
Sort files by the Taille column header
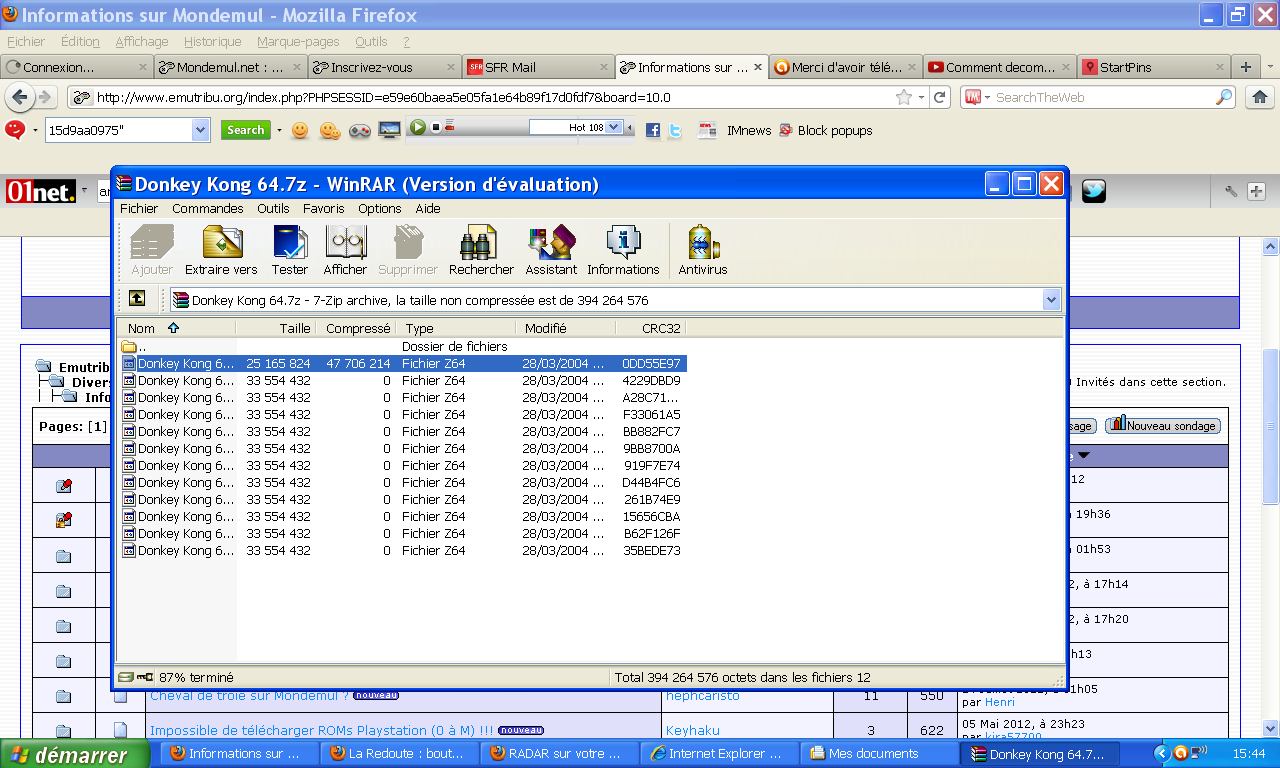294,327
